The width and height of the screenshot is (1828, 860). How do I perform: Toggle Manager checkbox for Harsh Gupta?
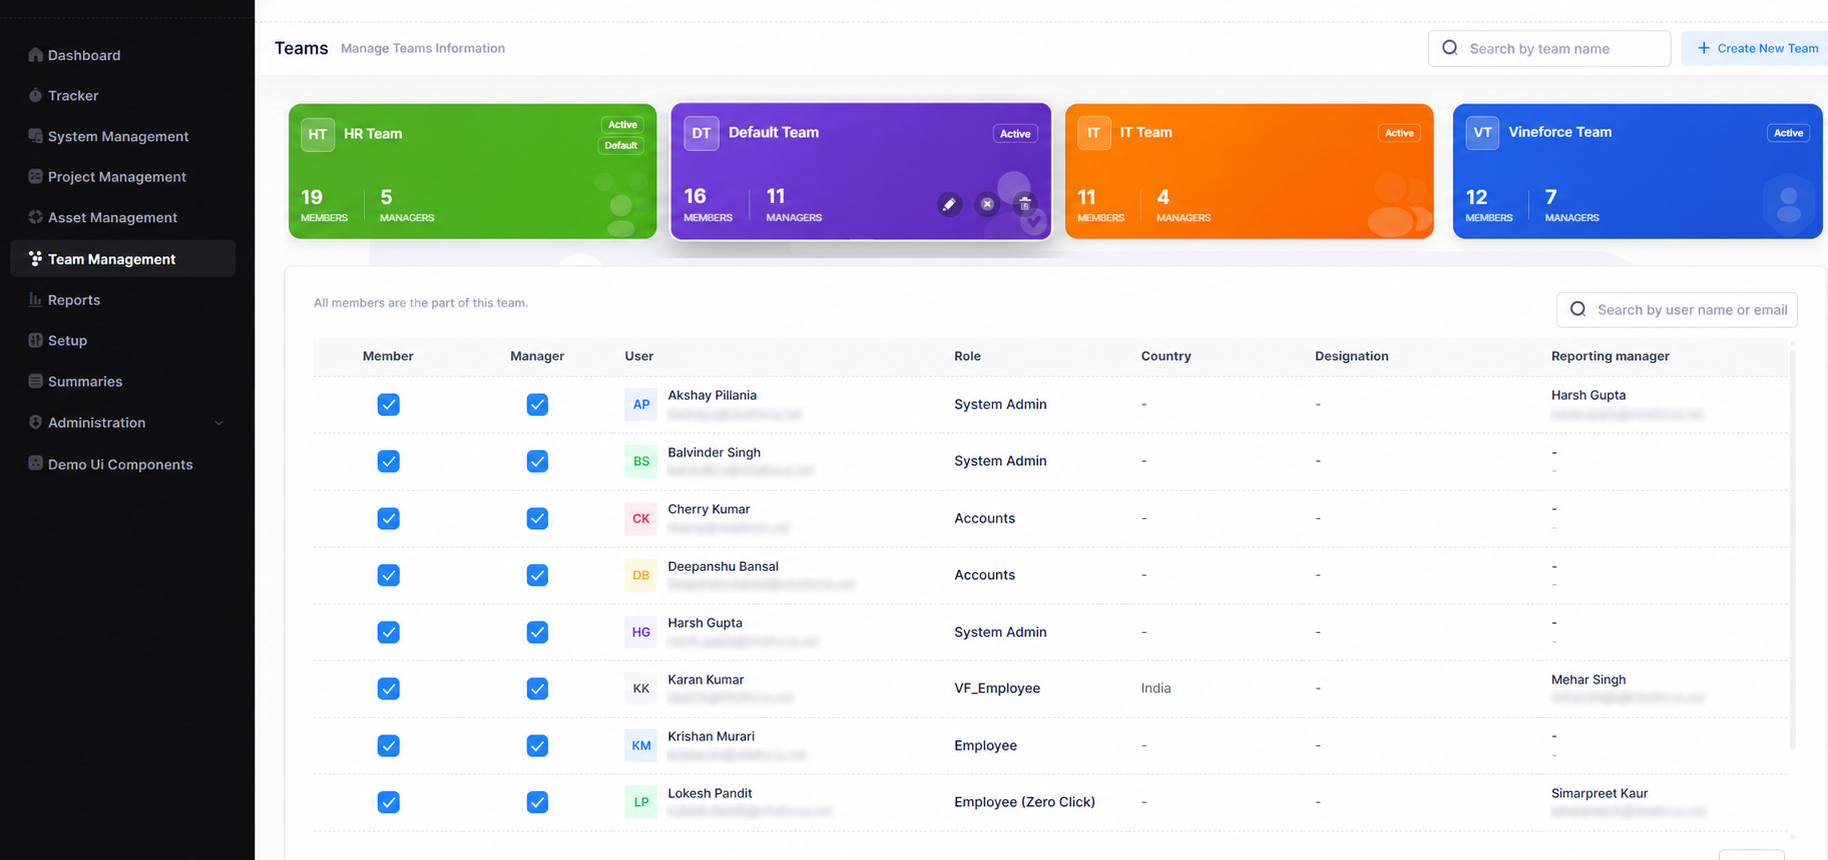coord(537,632)
